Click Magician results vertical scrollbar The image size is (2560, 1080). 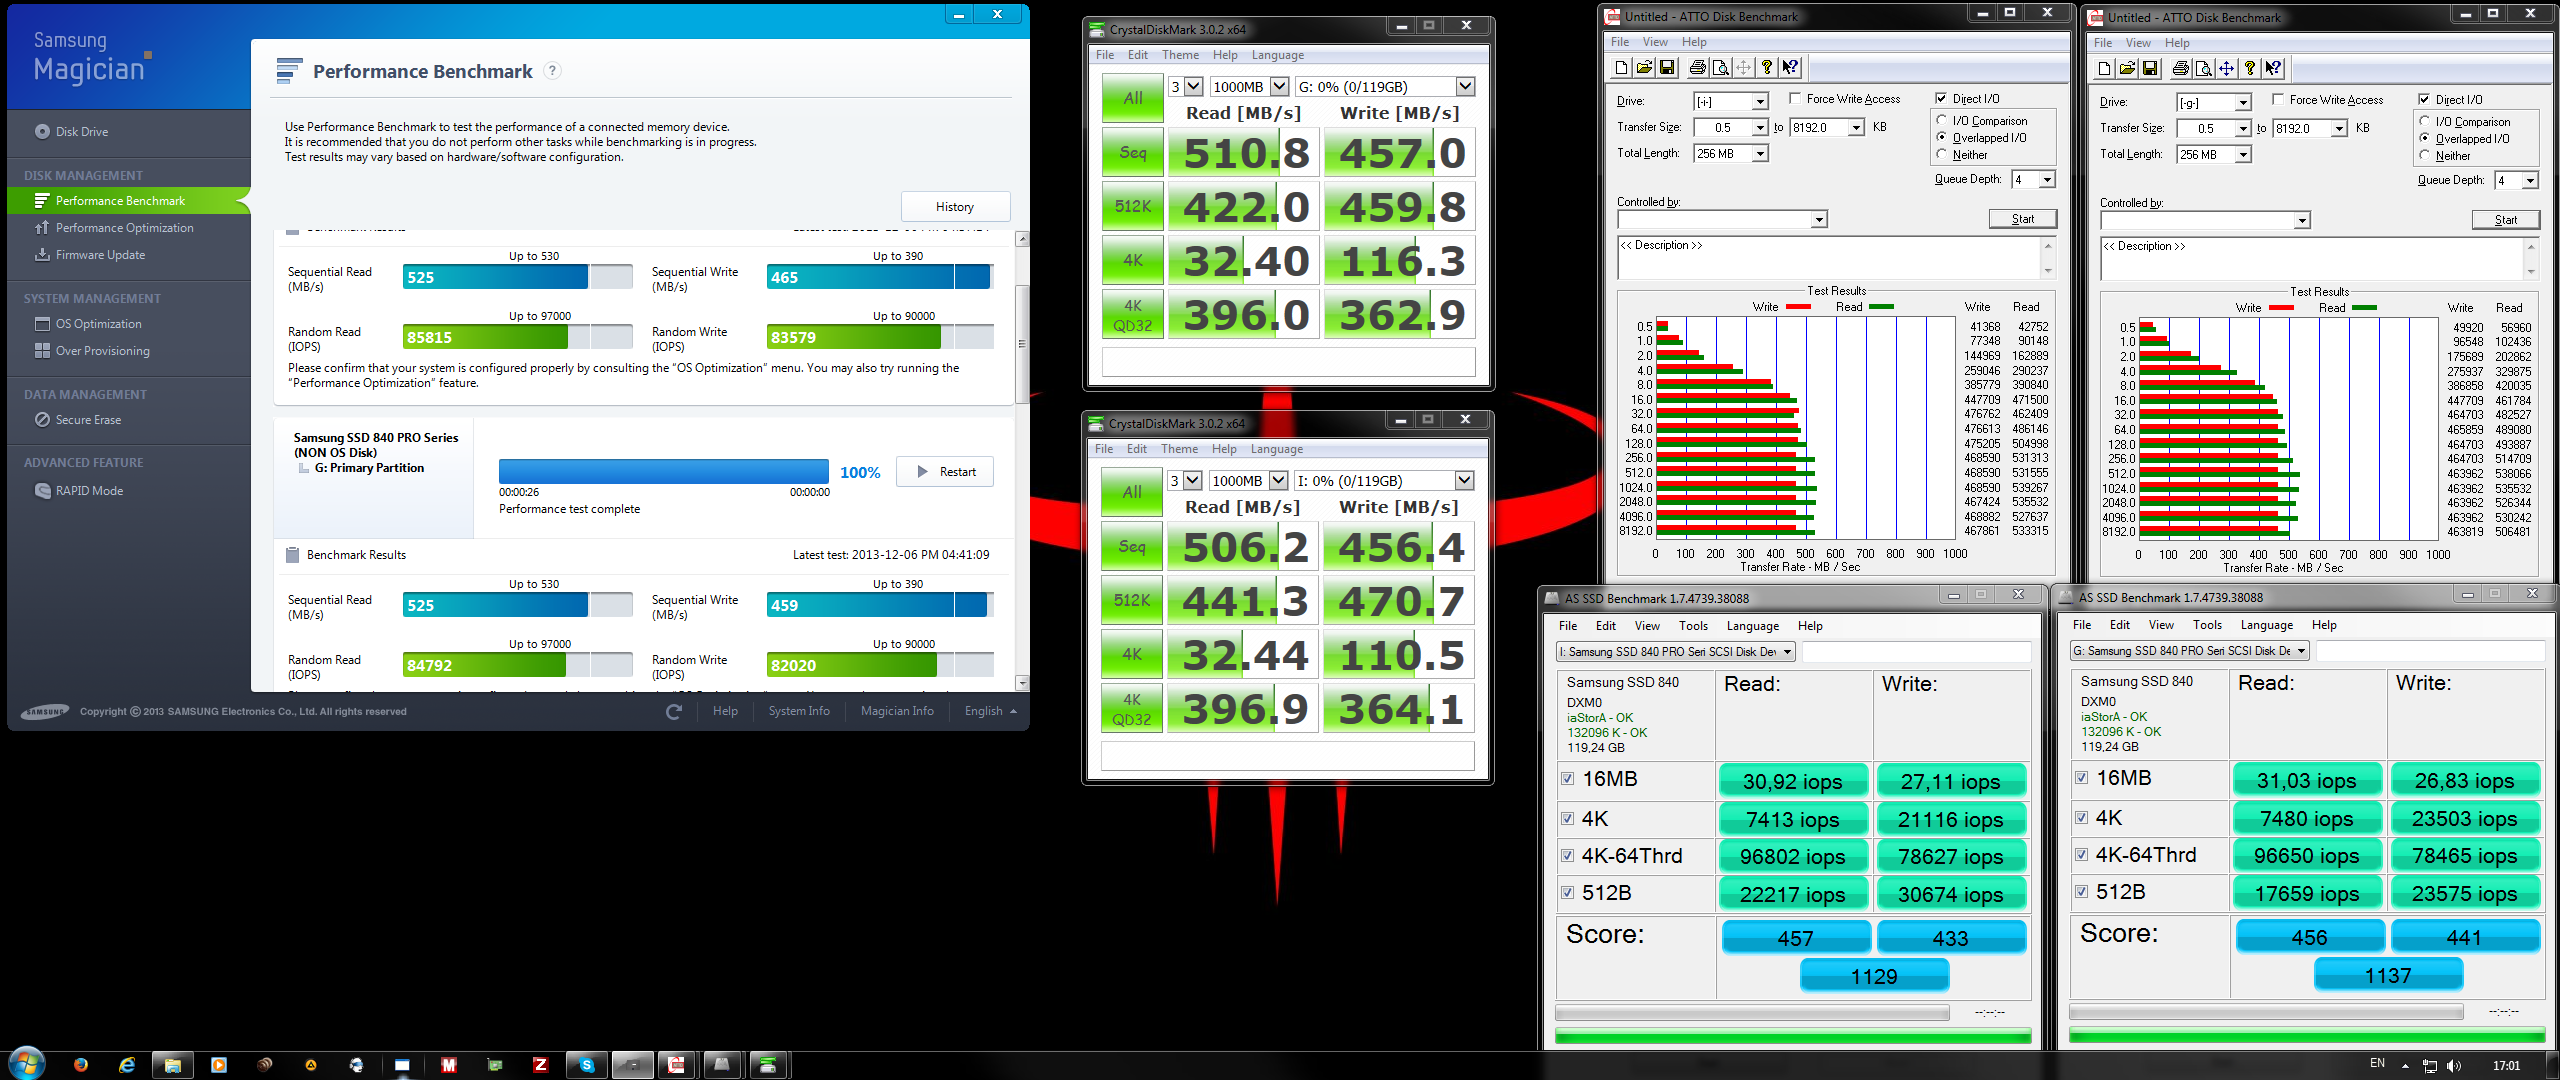(x=1022, y=461)
